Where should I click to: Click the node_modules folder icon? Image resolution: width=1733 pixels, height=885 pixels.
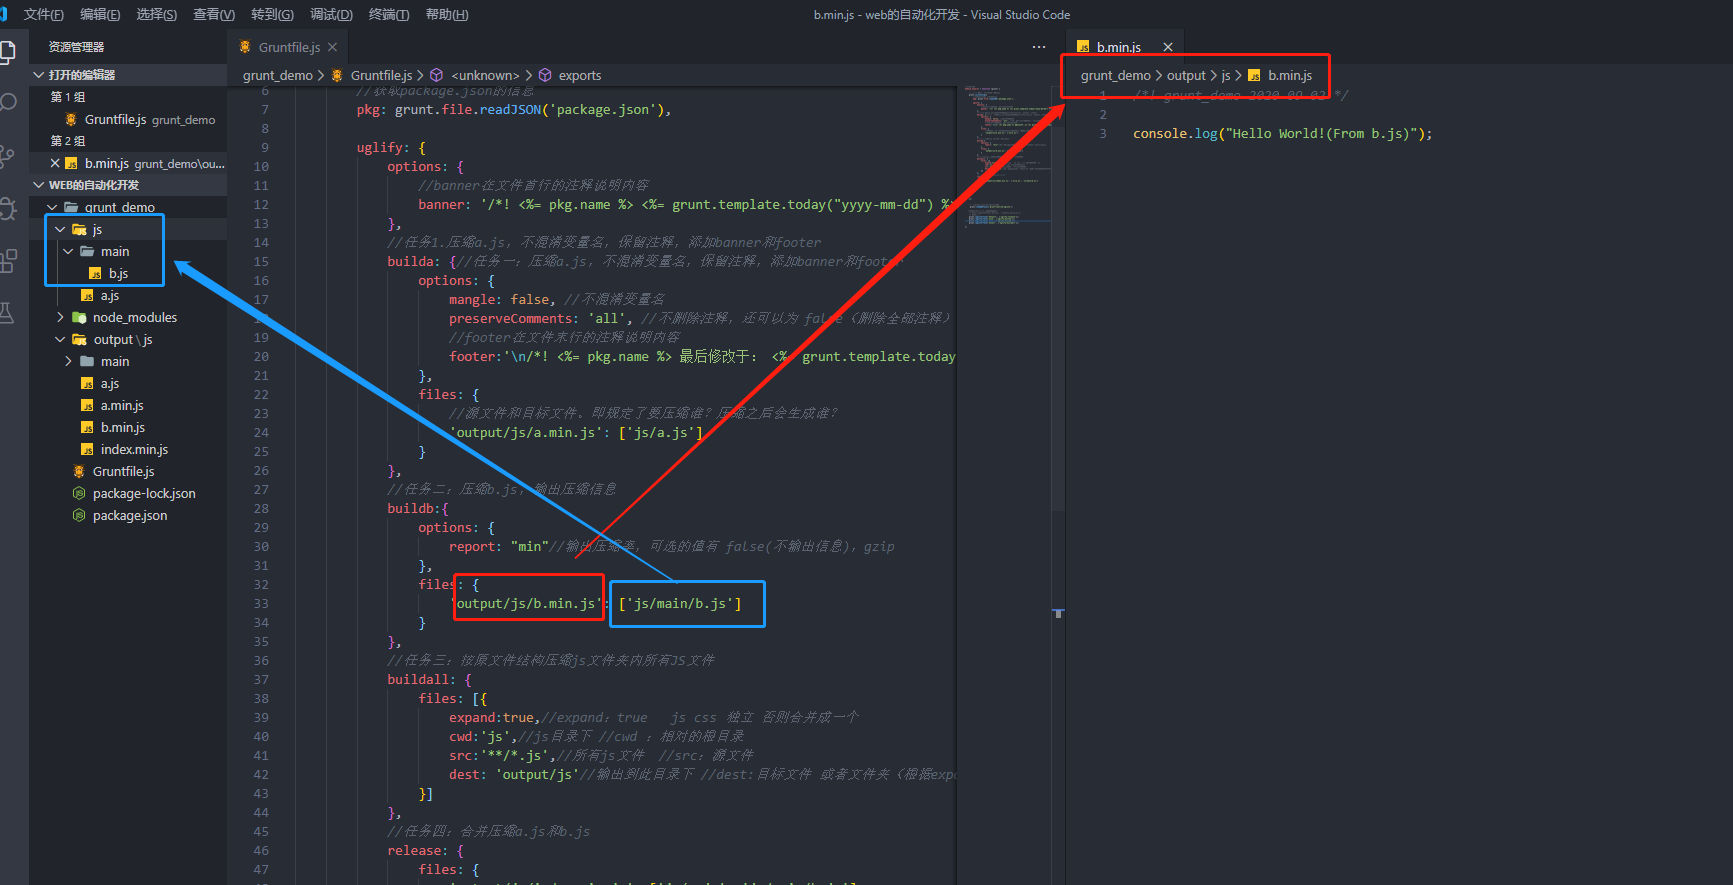79,317
